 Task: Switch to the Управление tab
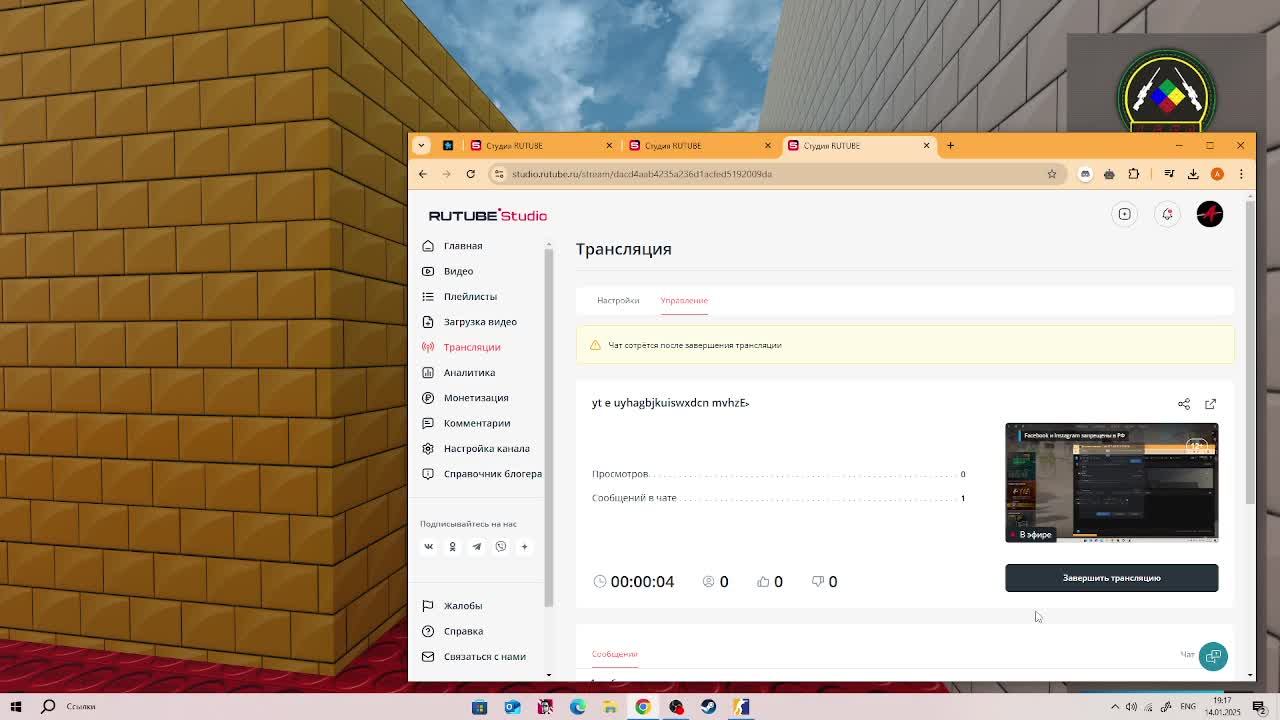coord(684,300)
